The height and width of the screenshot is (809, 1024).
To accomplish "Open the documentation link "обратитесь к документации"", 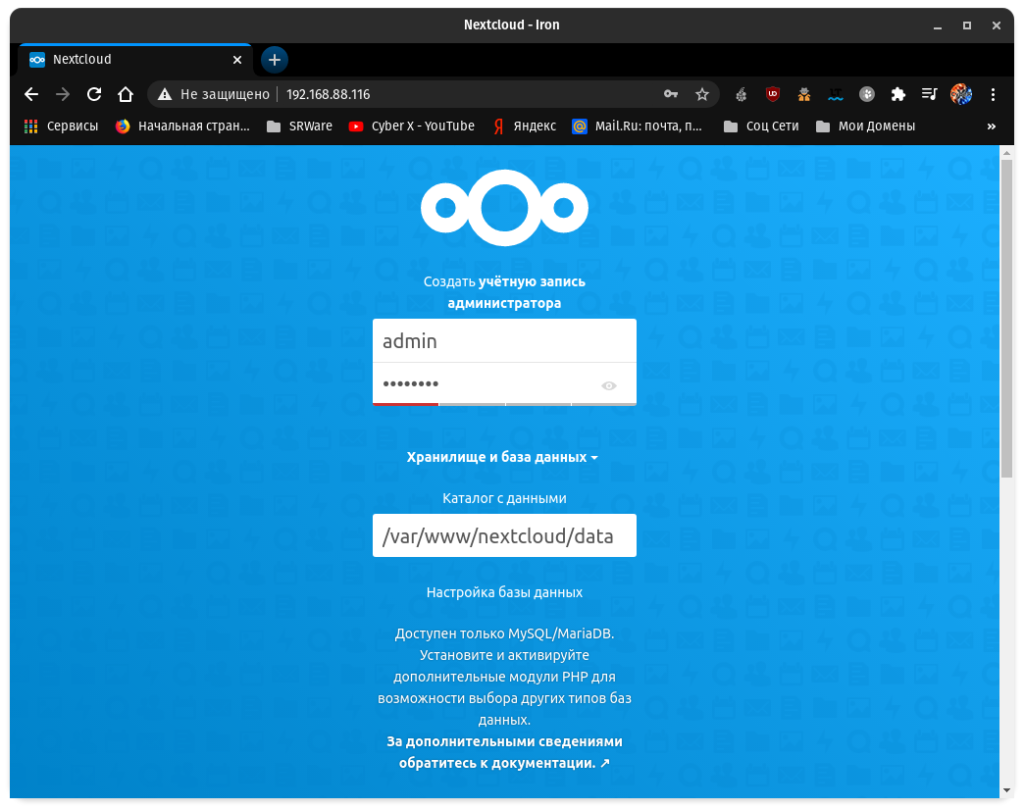I will 504,763.
